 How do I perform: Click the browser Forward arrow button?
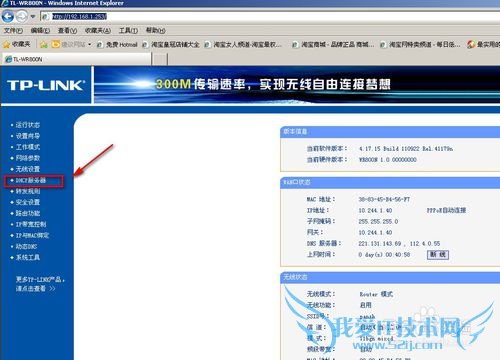coord(22,16)
